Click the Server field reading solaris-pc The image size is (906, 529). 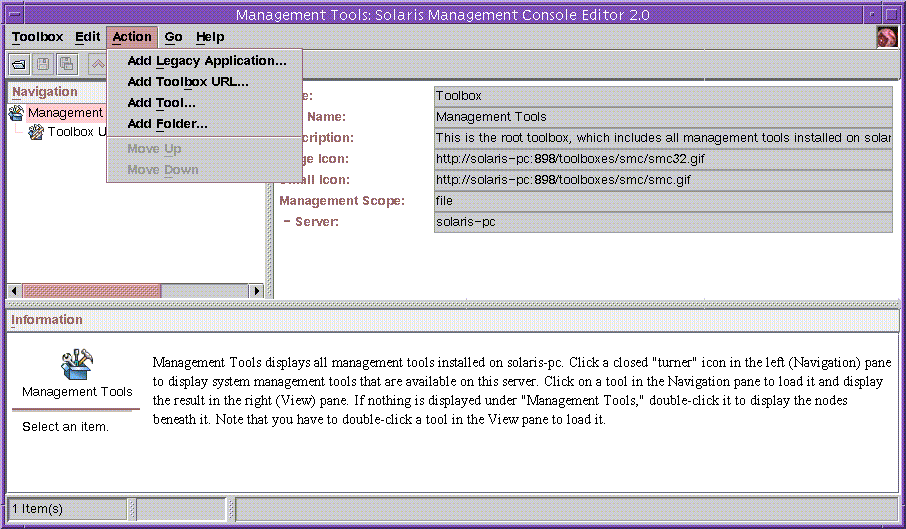pos(663,222)
